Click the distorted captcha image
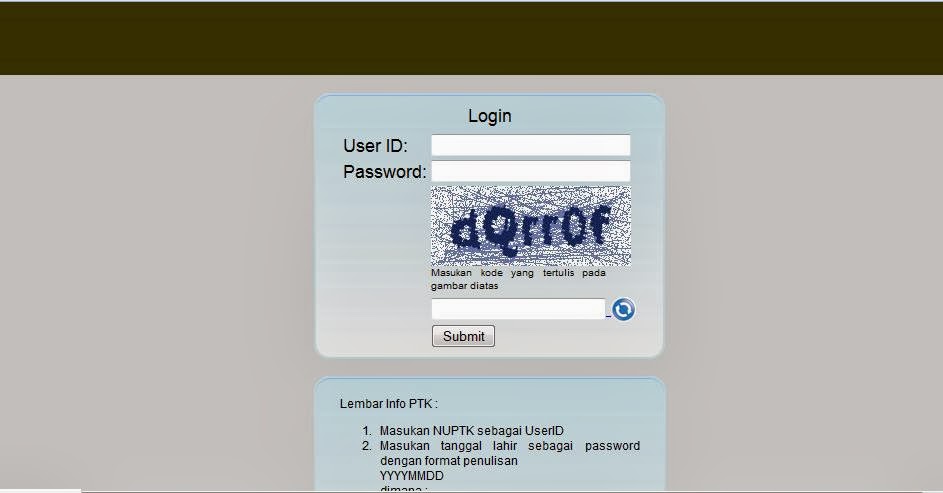The width and height of the screenshot is (943, 493). point(530,225)
